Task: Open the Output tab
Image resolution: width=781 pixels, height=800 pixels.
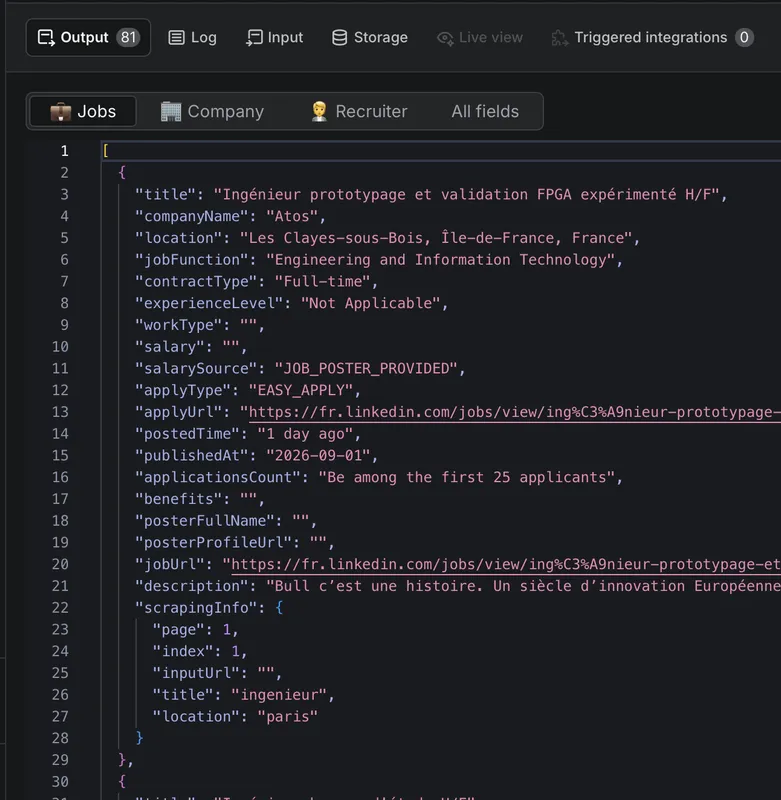Action: pos(88,37)
